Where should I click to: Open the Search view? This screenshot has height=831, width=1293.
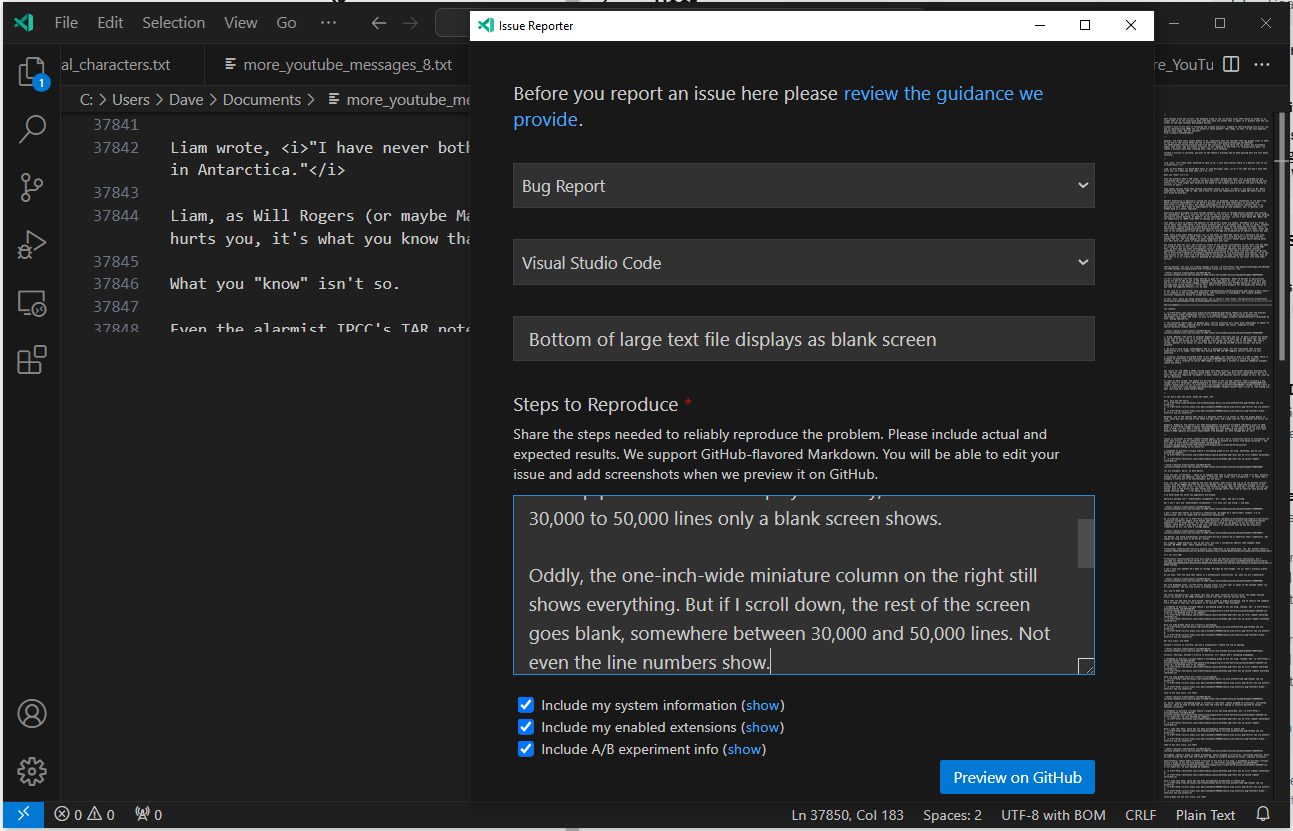31,129
